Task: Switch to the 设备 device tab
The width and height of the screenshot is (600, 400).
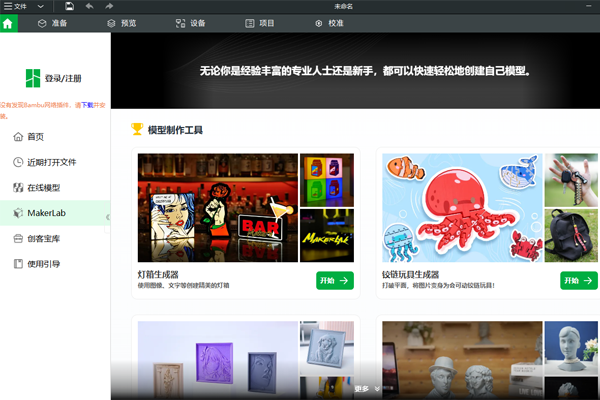Action: [190, 22]
